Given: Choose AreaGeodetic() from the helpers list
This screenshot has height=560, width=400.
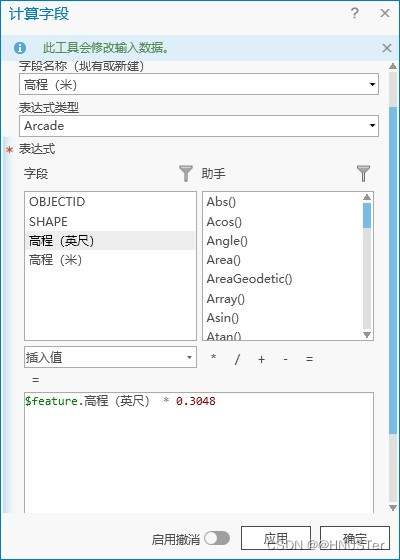Looking at the screenshot, I should [249, 279].
